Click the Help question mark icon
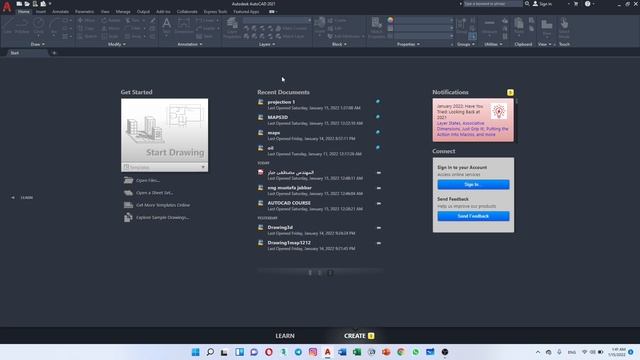This screenshot has width=640, height=360. (x=587, y=4)
